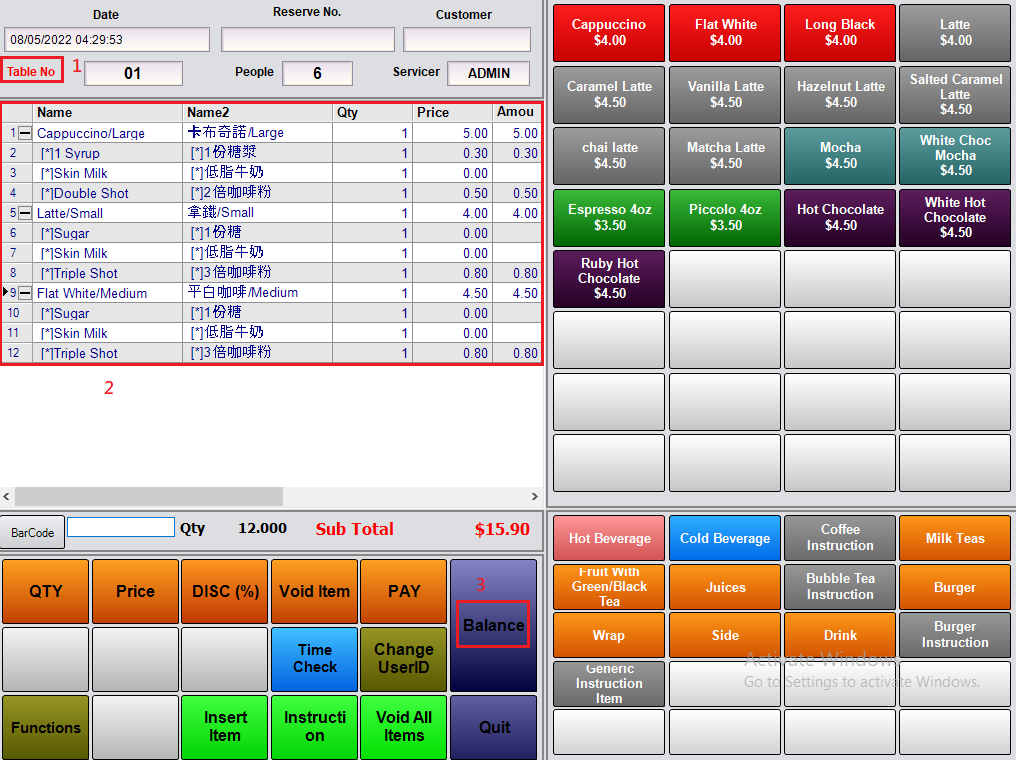Click the Customer field
The width and height of the screenshot is (1016, 760).
(467, 40)
